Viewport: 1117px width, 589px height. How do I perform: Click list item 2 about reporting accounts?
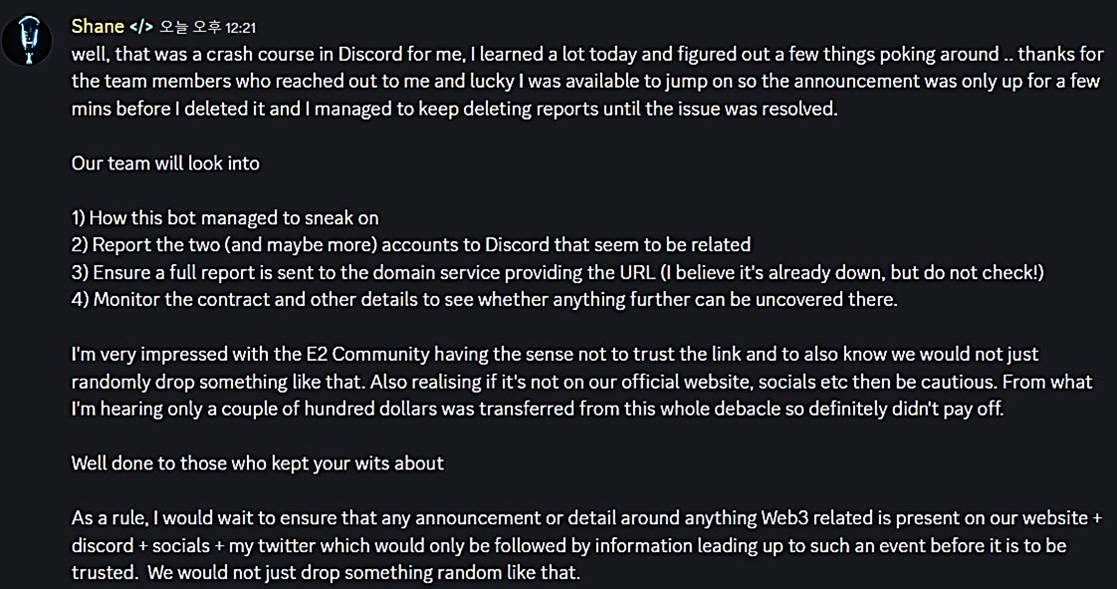(x=410, y=245)
